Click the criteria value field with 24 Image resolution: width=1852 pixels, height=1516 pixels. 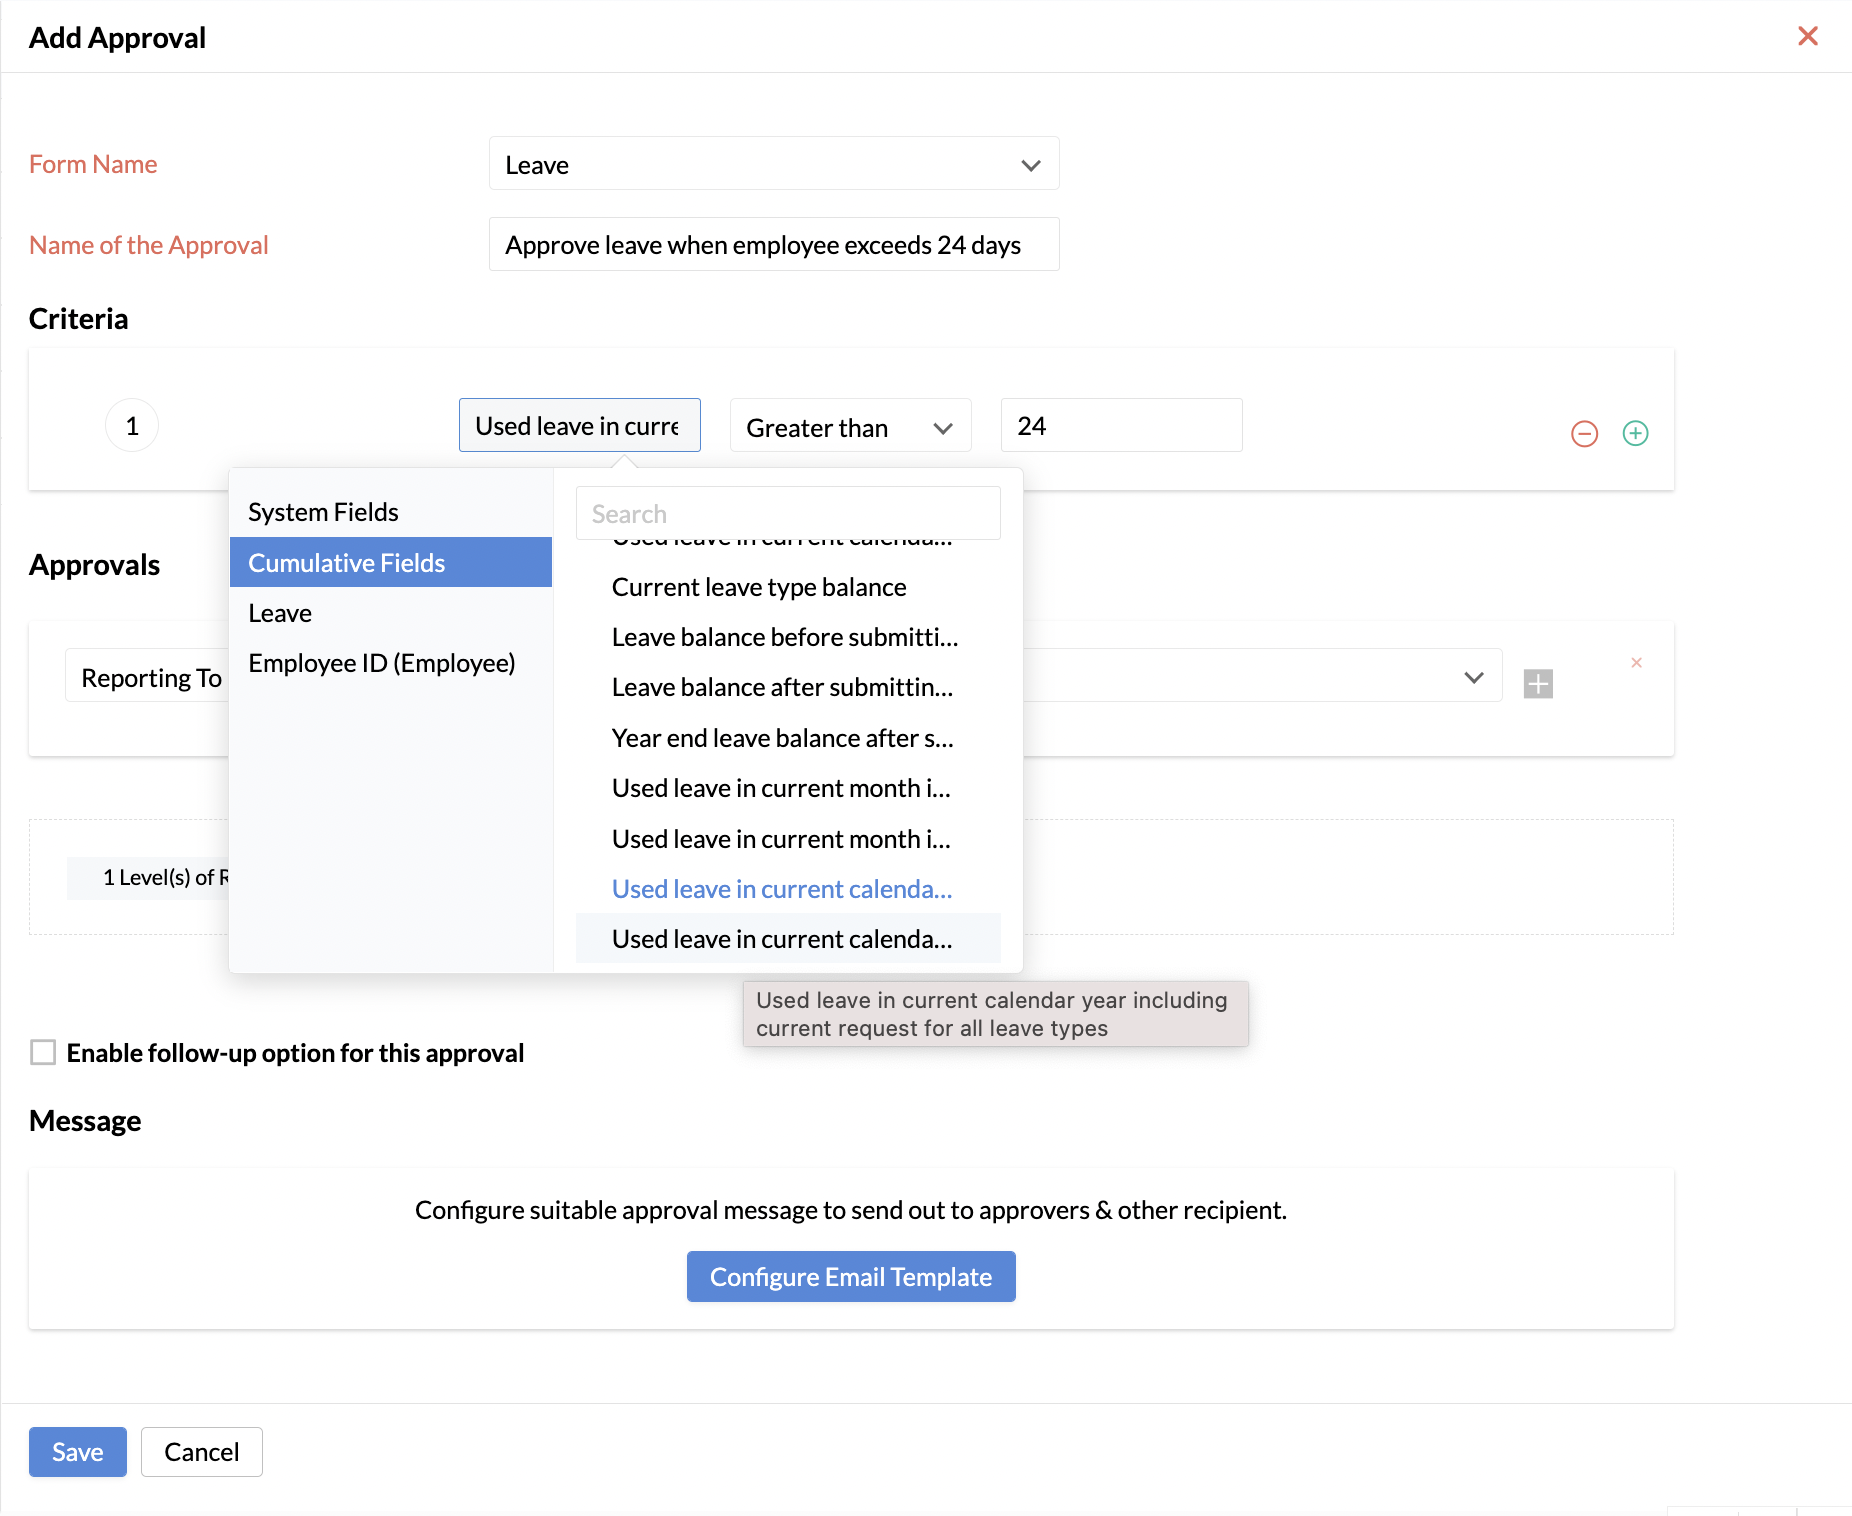click(x=1121, y=426)
